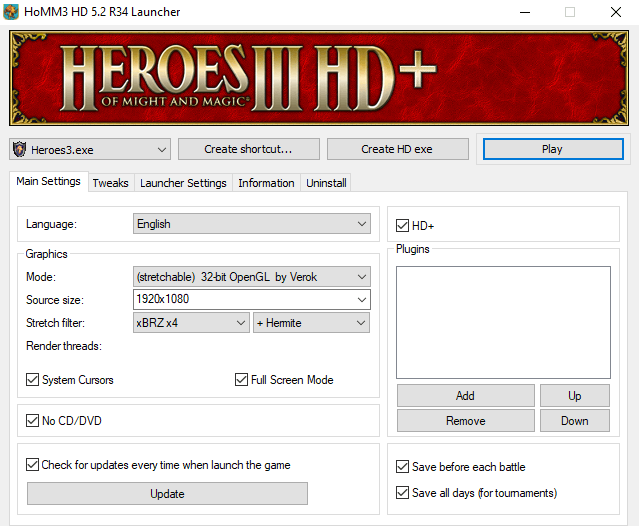Switch to the Information tab
Image resolution: width=639 pixels, height=526 pixels.
266,183
